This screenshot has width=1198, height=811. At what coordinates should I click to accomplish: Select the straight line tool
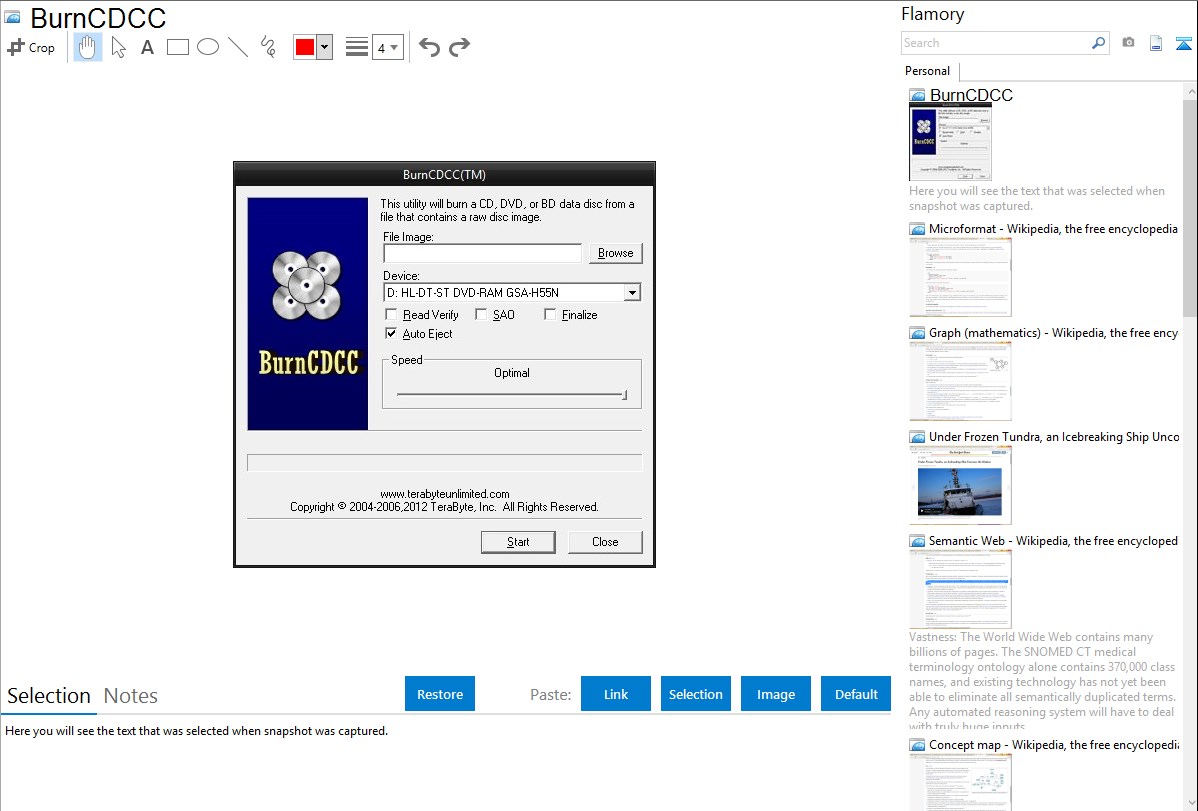point(238,47)
